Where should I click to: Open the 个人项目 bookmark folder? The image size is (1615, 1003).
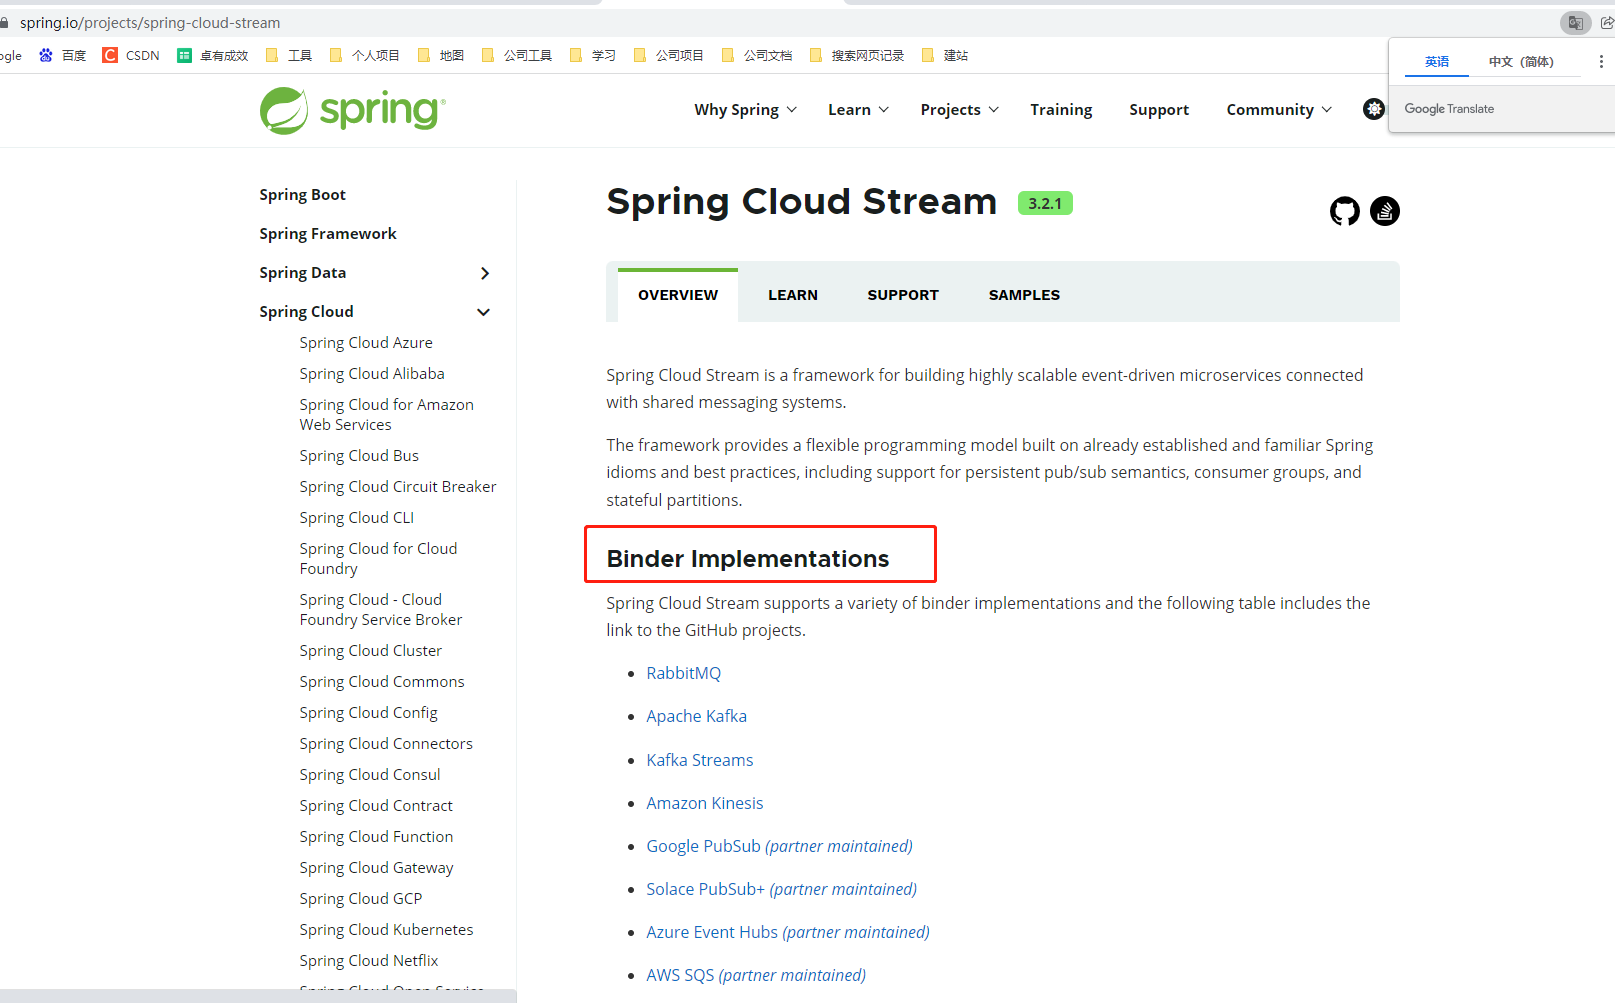[365, 55]
